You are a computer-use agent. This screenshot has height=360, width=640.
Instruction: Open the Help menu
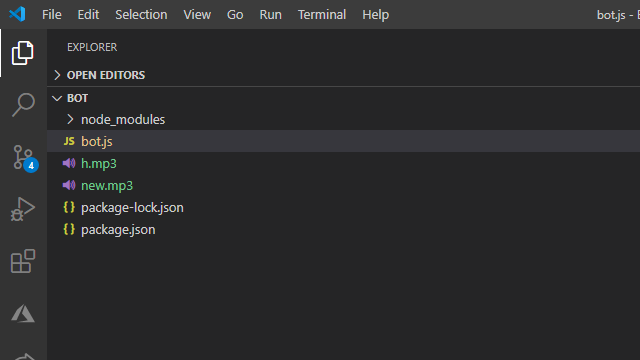376,15
